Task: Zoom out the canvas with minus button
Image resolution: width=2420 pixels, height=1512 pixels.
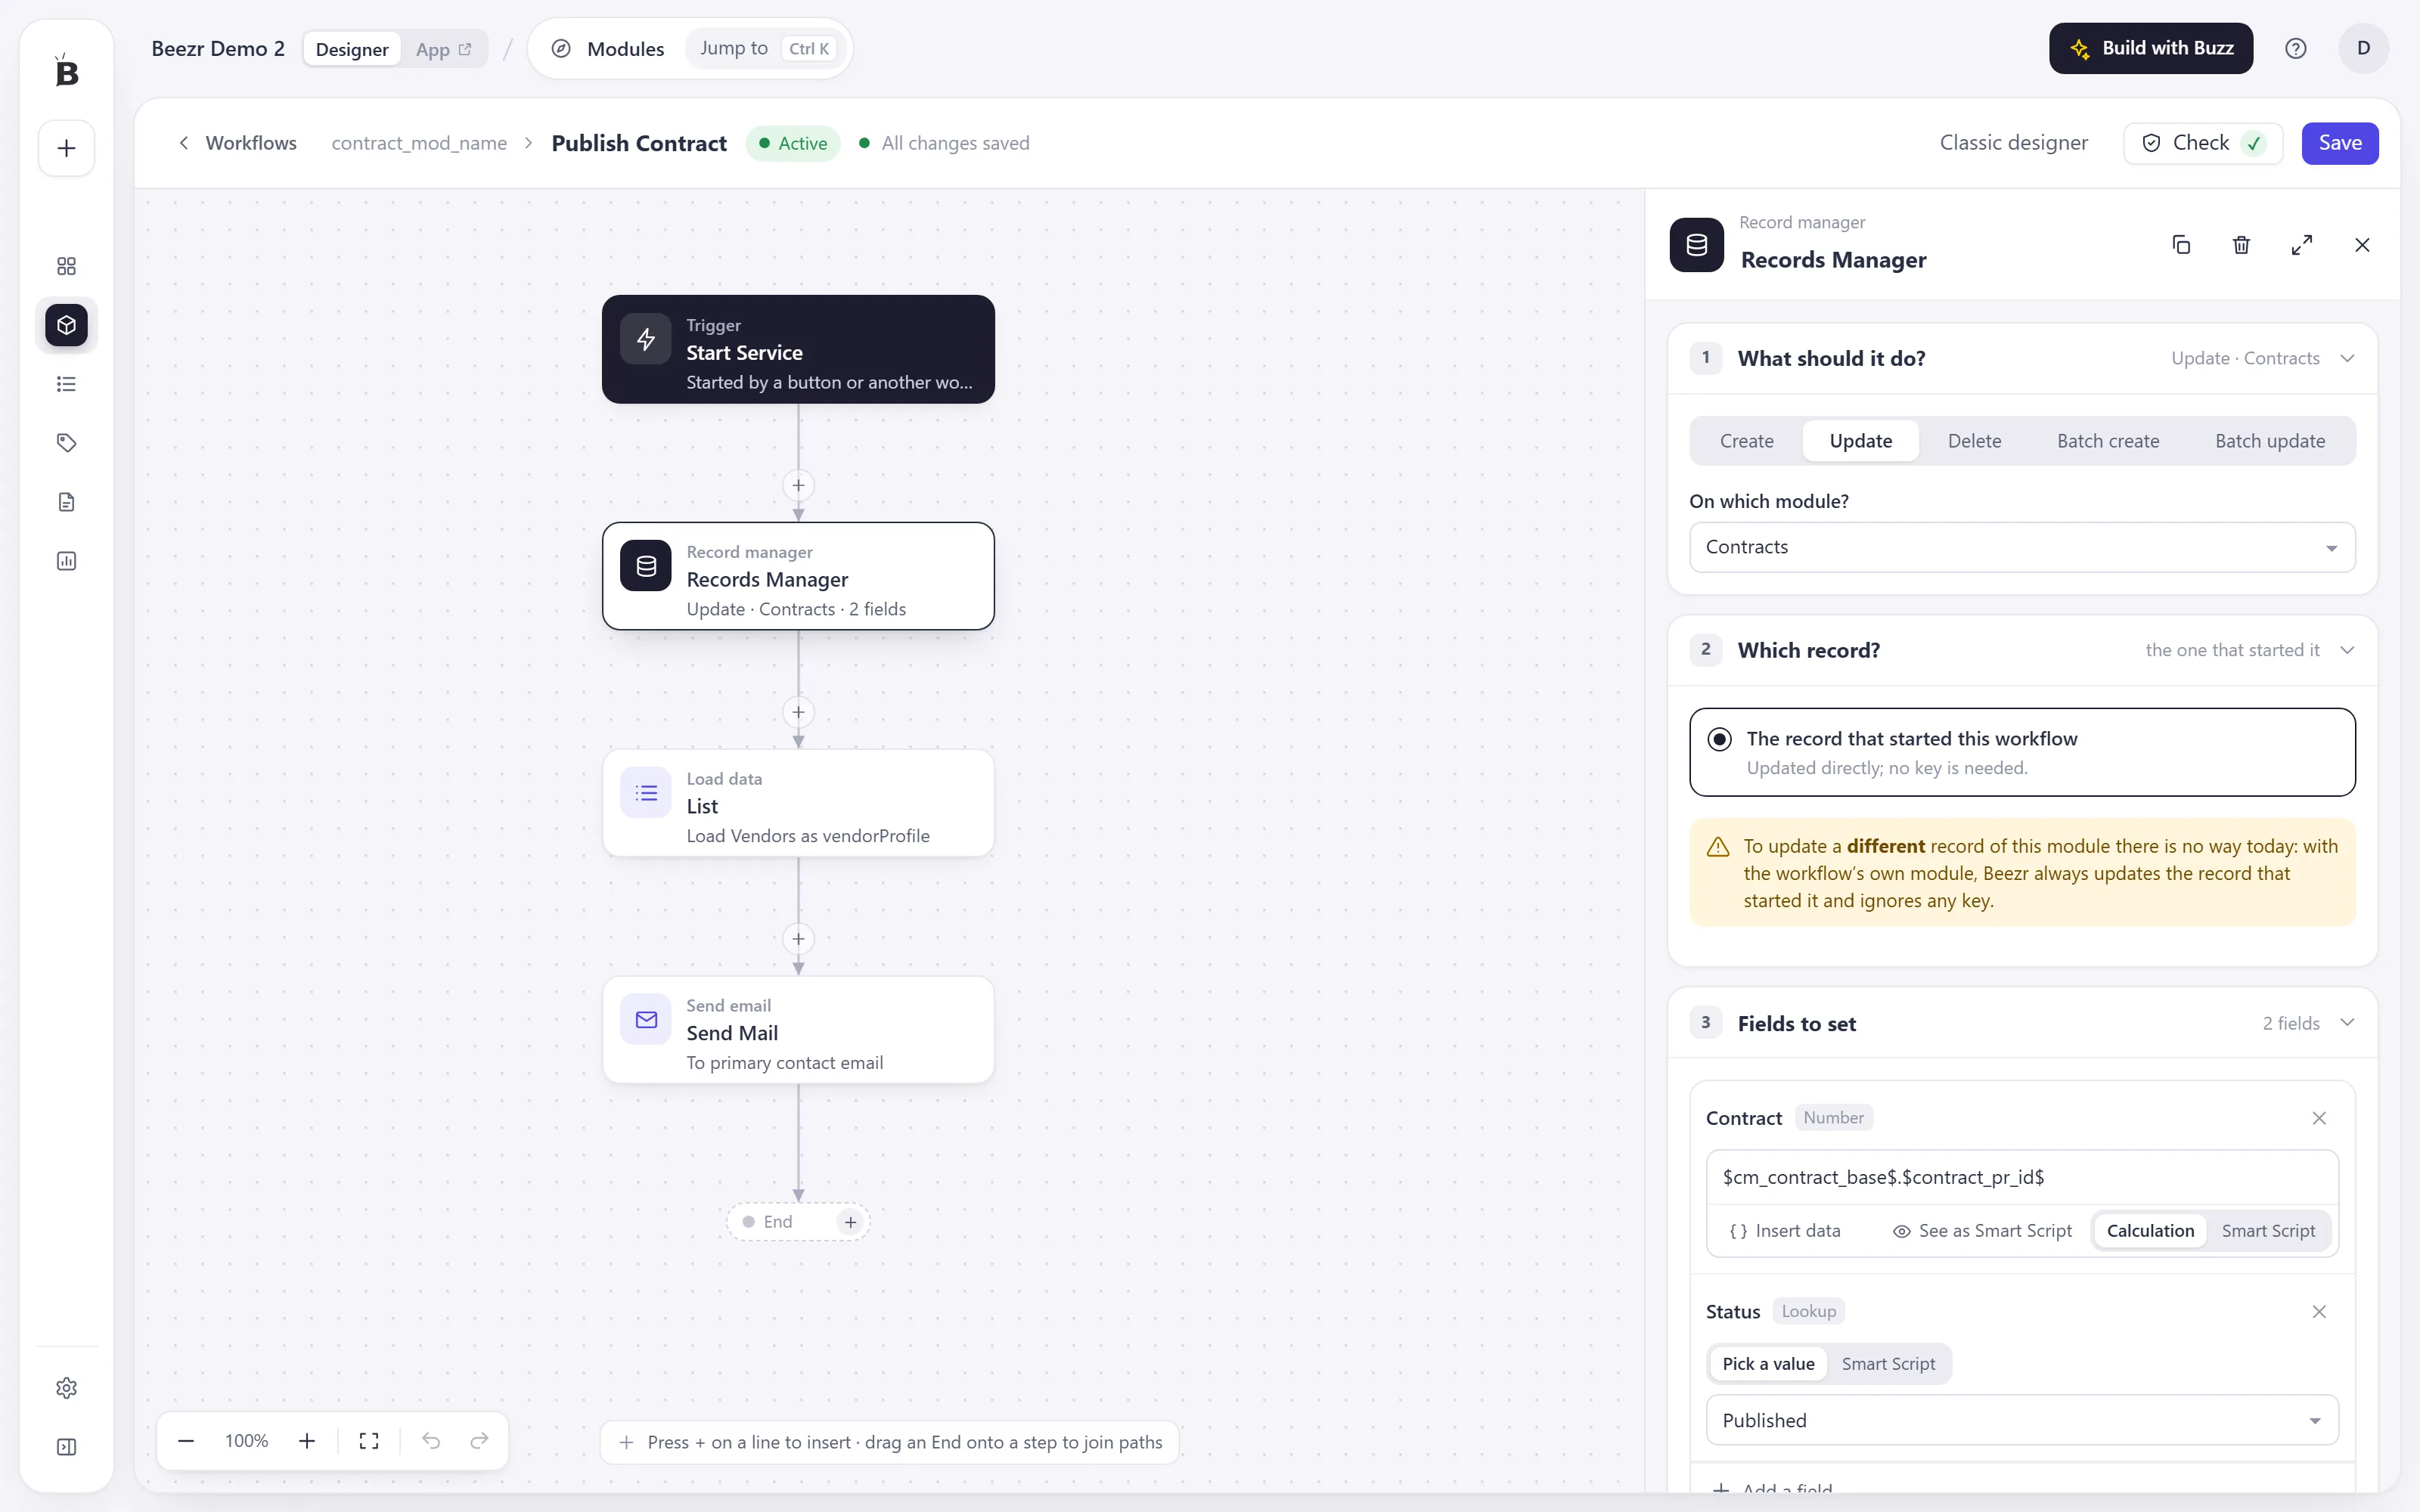Action: point(186,1441)
